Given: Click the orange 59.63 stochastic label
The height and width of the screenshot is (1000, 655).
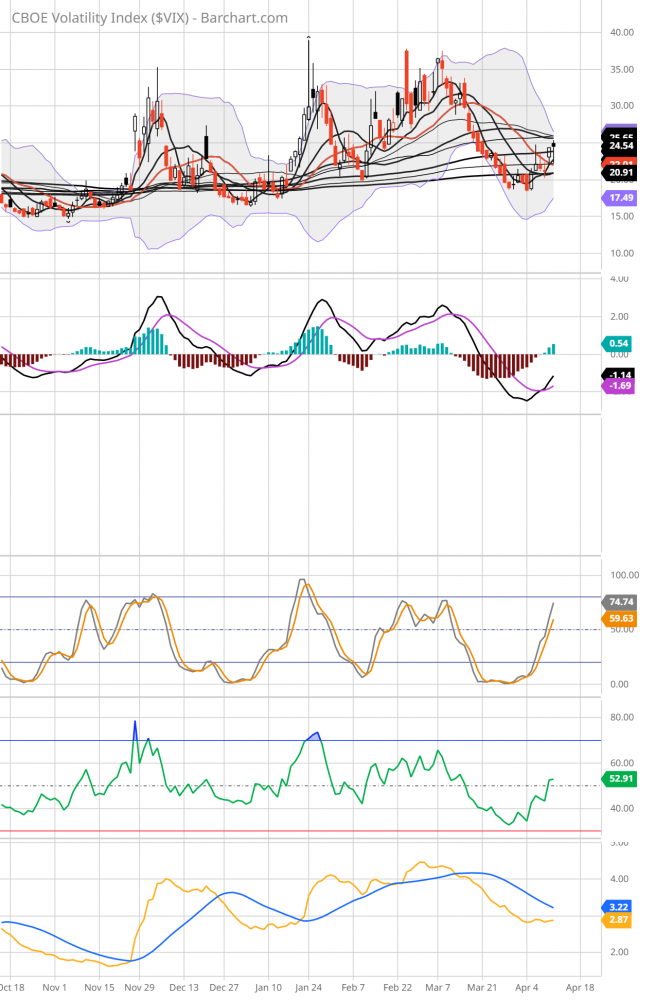Looking at the screenshot, I should point(622,619).
